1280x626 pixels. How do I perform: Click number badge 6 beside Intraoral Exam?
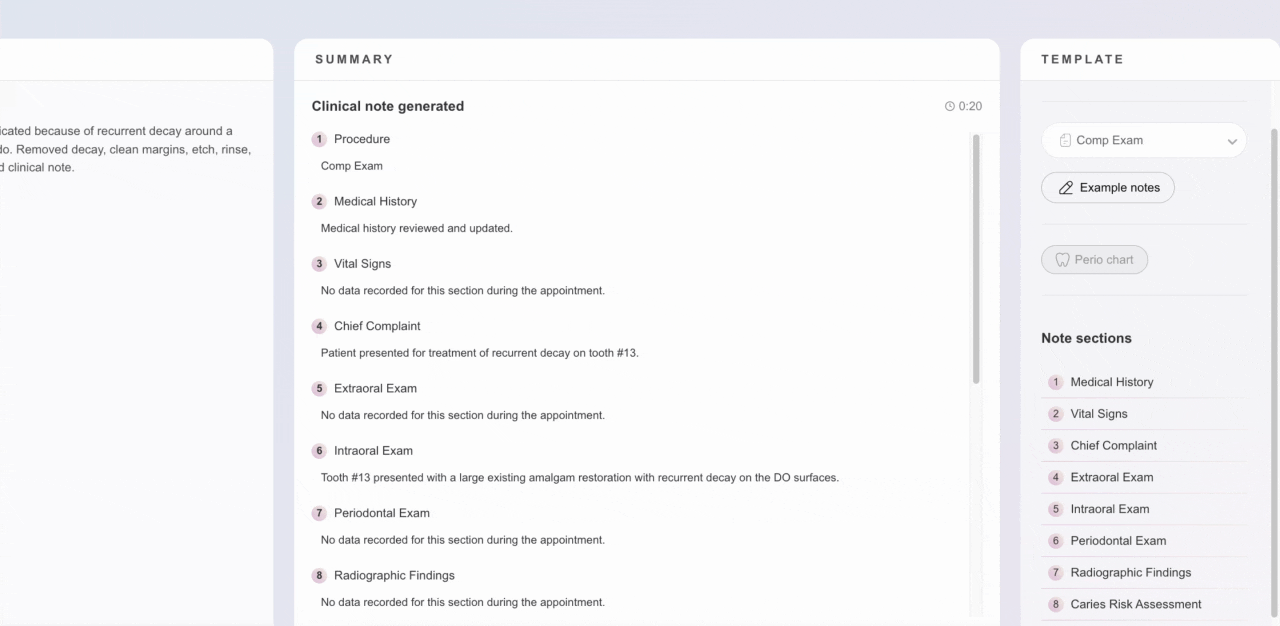(319, 451)
